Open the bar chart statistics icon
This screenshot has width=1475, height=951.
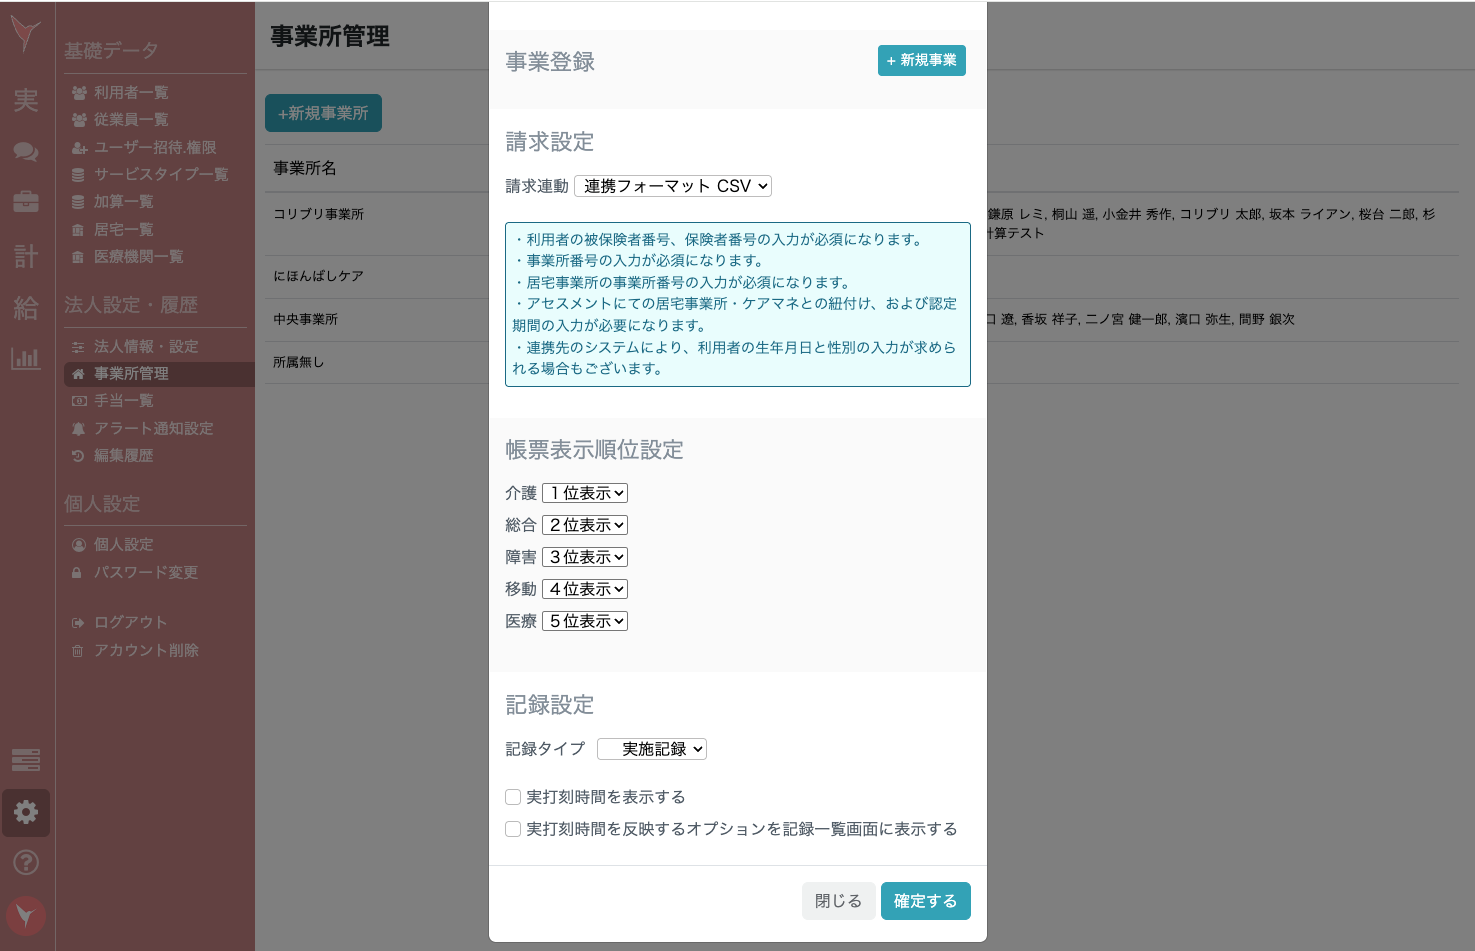pyautogui.click(x=26, y=358)
